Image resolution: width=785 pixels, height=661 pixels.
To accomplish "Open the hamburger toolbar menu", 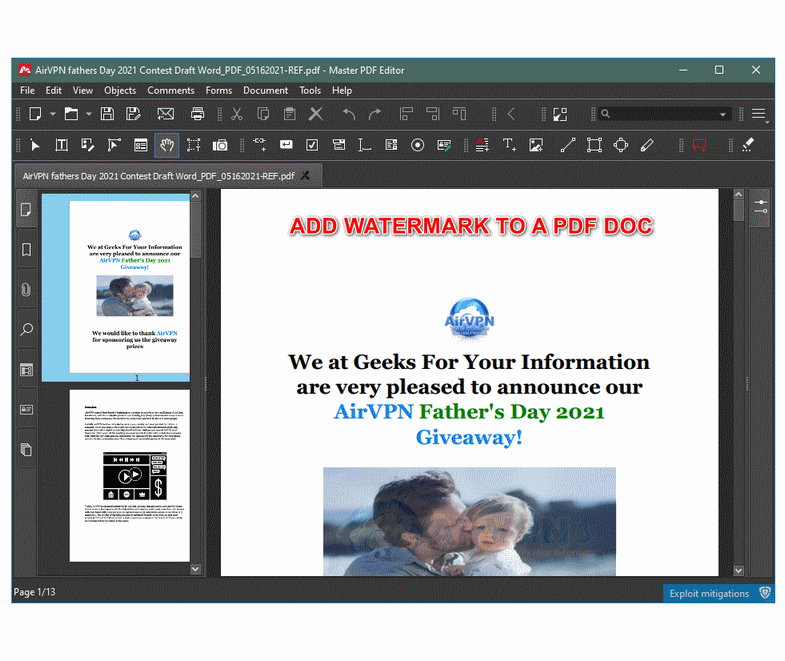I will (758, 114).
